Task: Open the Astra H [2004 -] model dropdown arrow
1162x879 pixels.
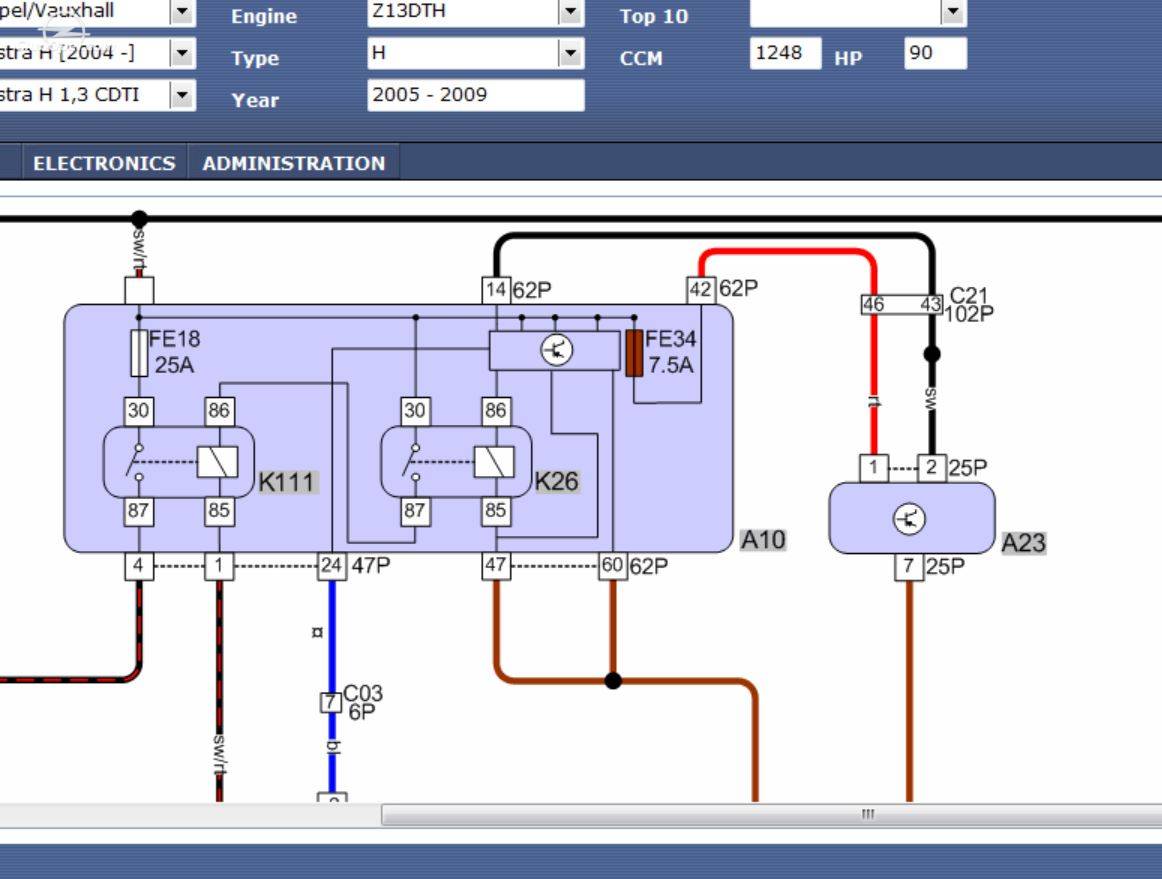Action: [182, 53]
